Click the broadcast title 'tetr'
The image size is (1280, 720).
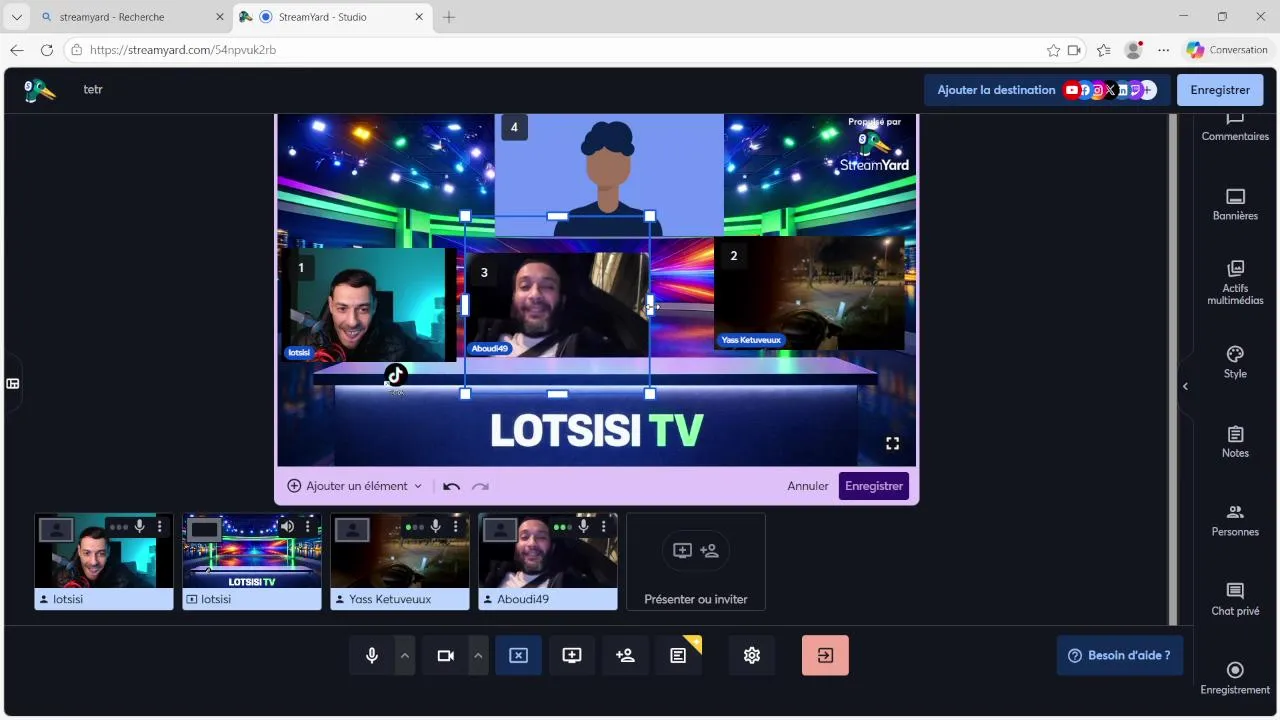93,90
